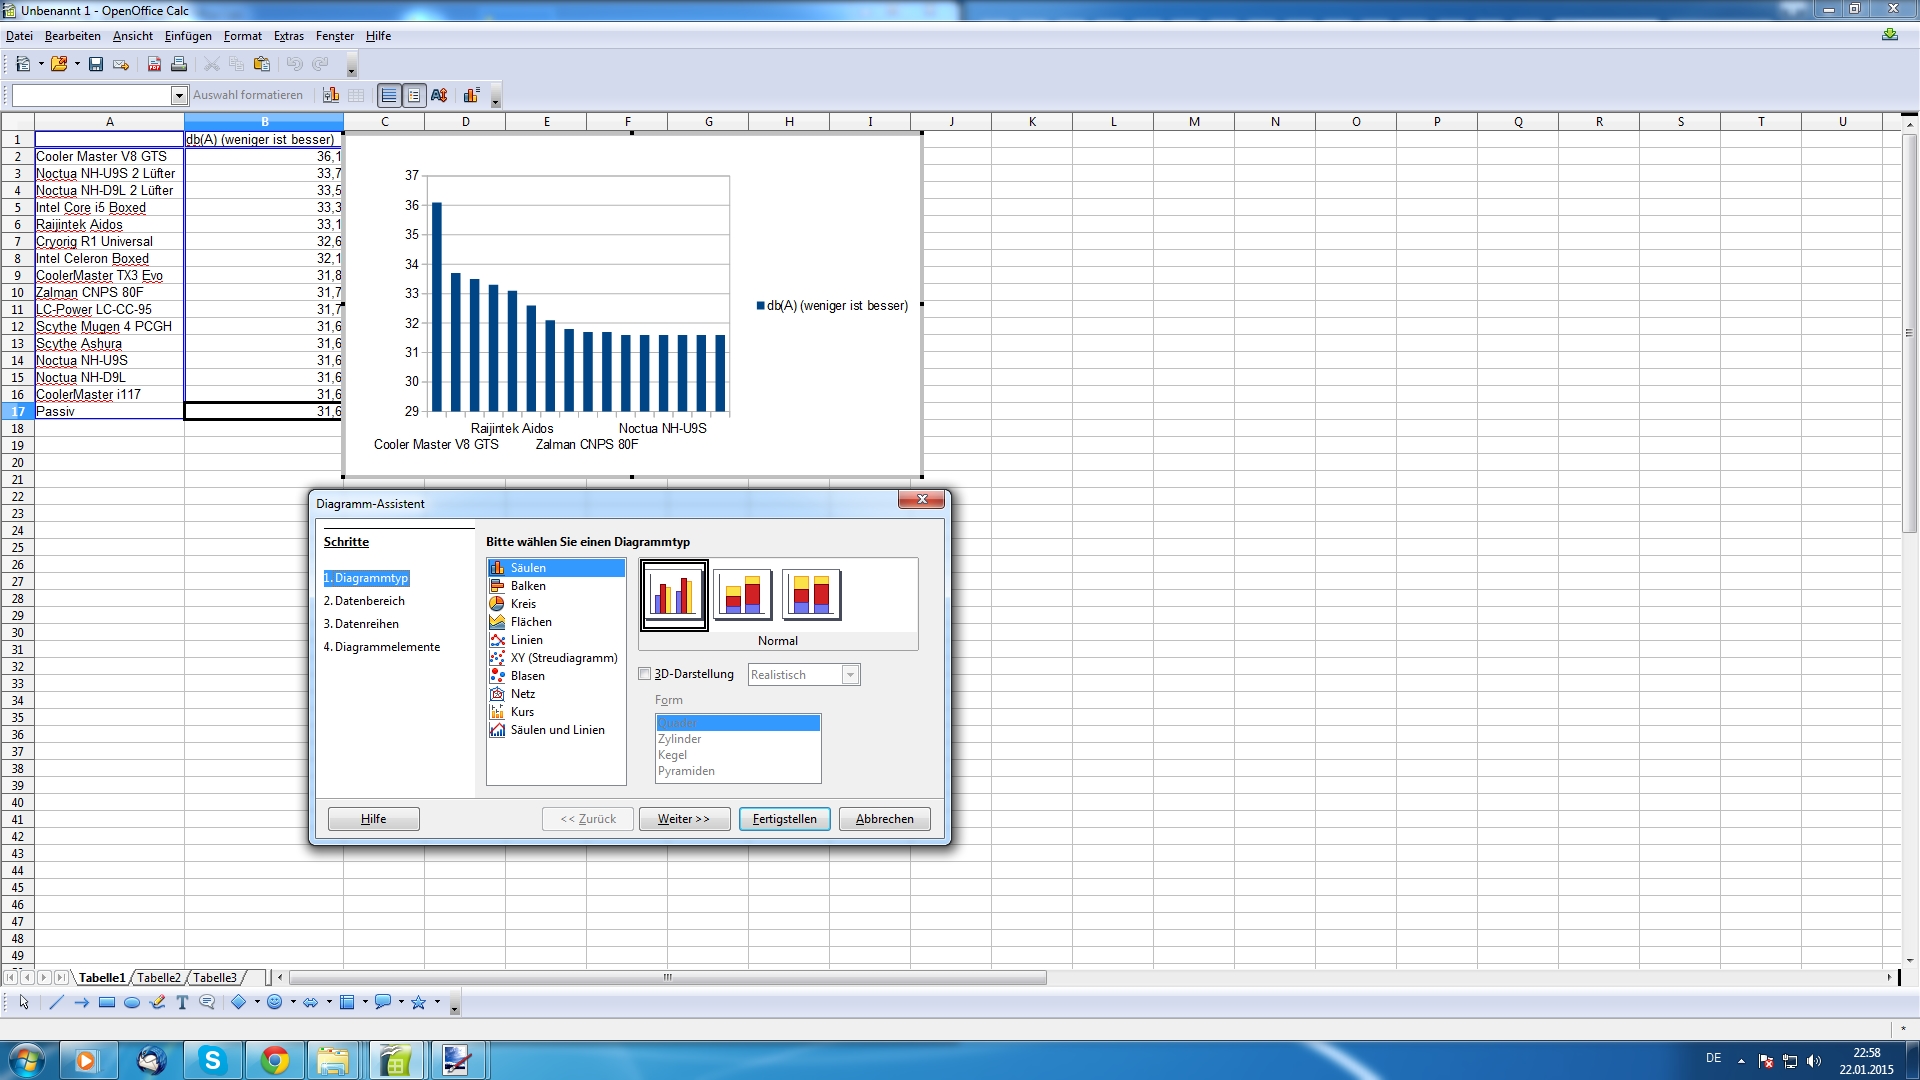Select the stars shapes tool
1920x1080 pixels.
click(x=419, y=1002)
